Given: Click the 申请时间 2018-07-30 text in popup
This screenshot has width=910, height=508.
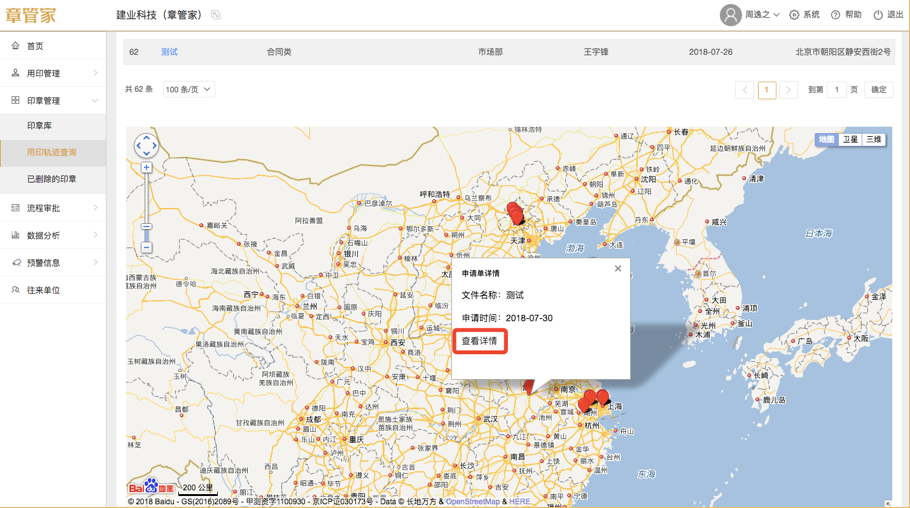Looking at the screenshot, I should point(507,318).
